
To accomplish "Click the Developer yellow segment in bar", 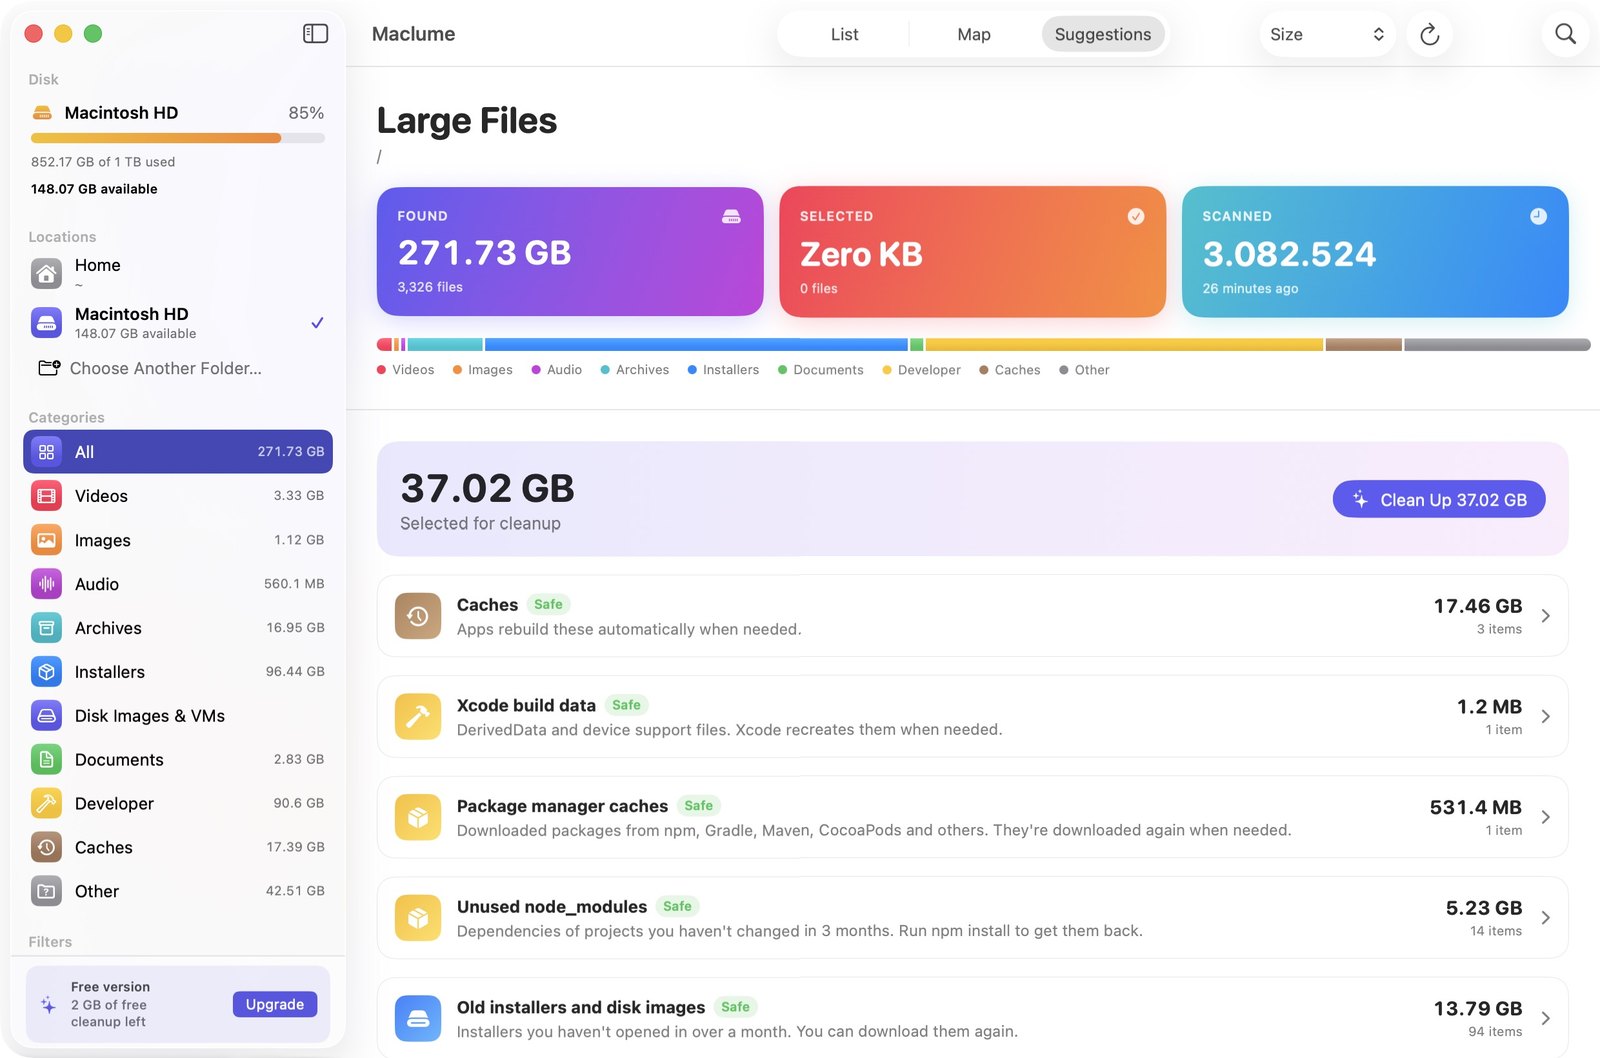I will coord(1124,345).
